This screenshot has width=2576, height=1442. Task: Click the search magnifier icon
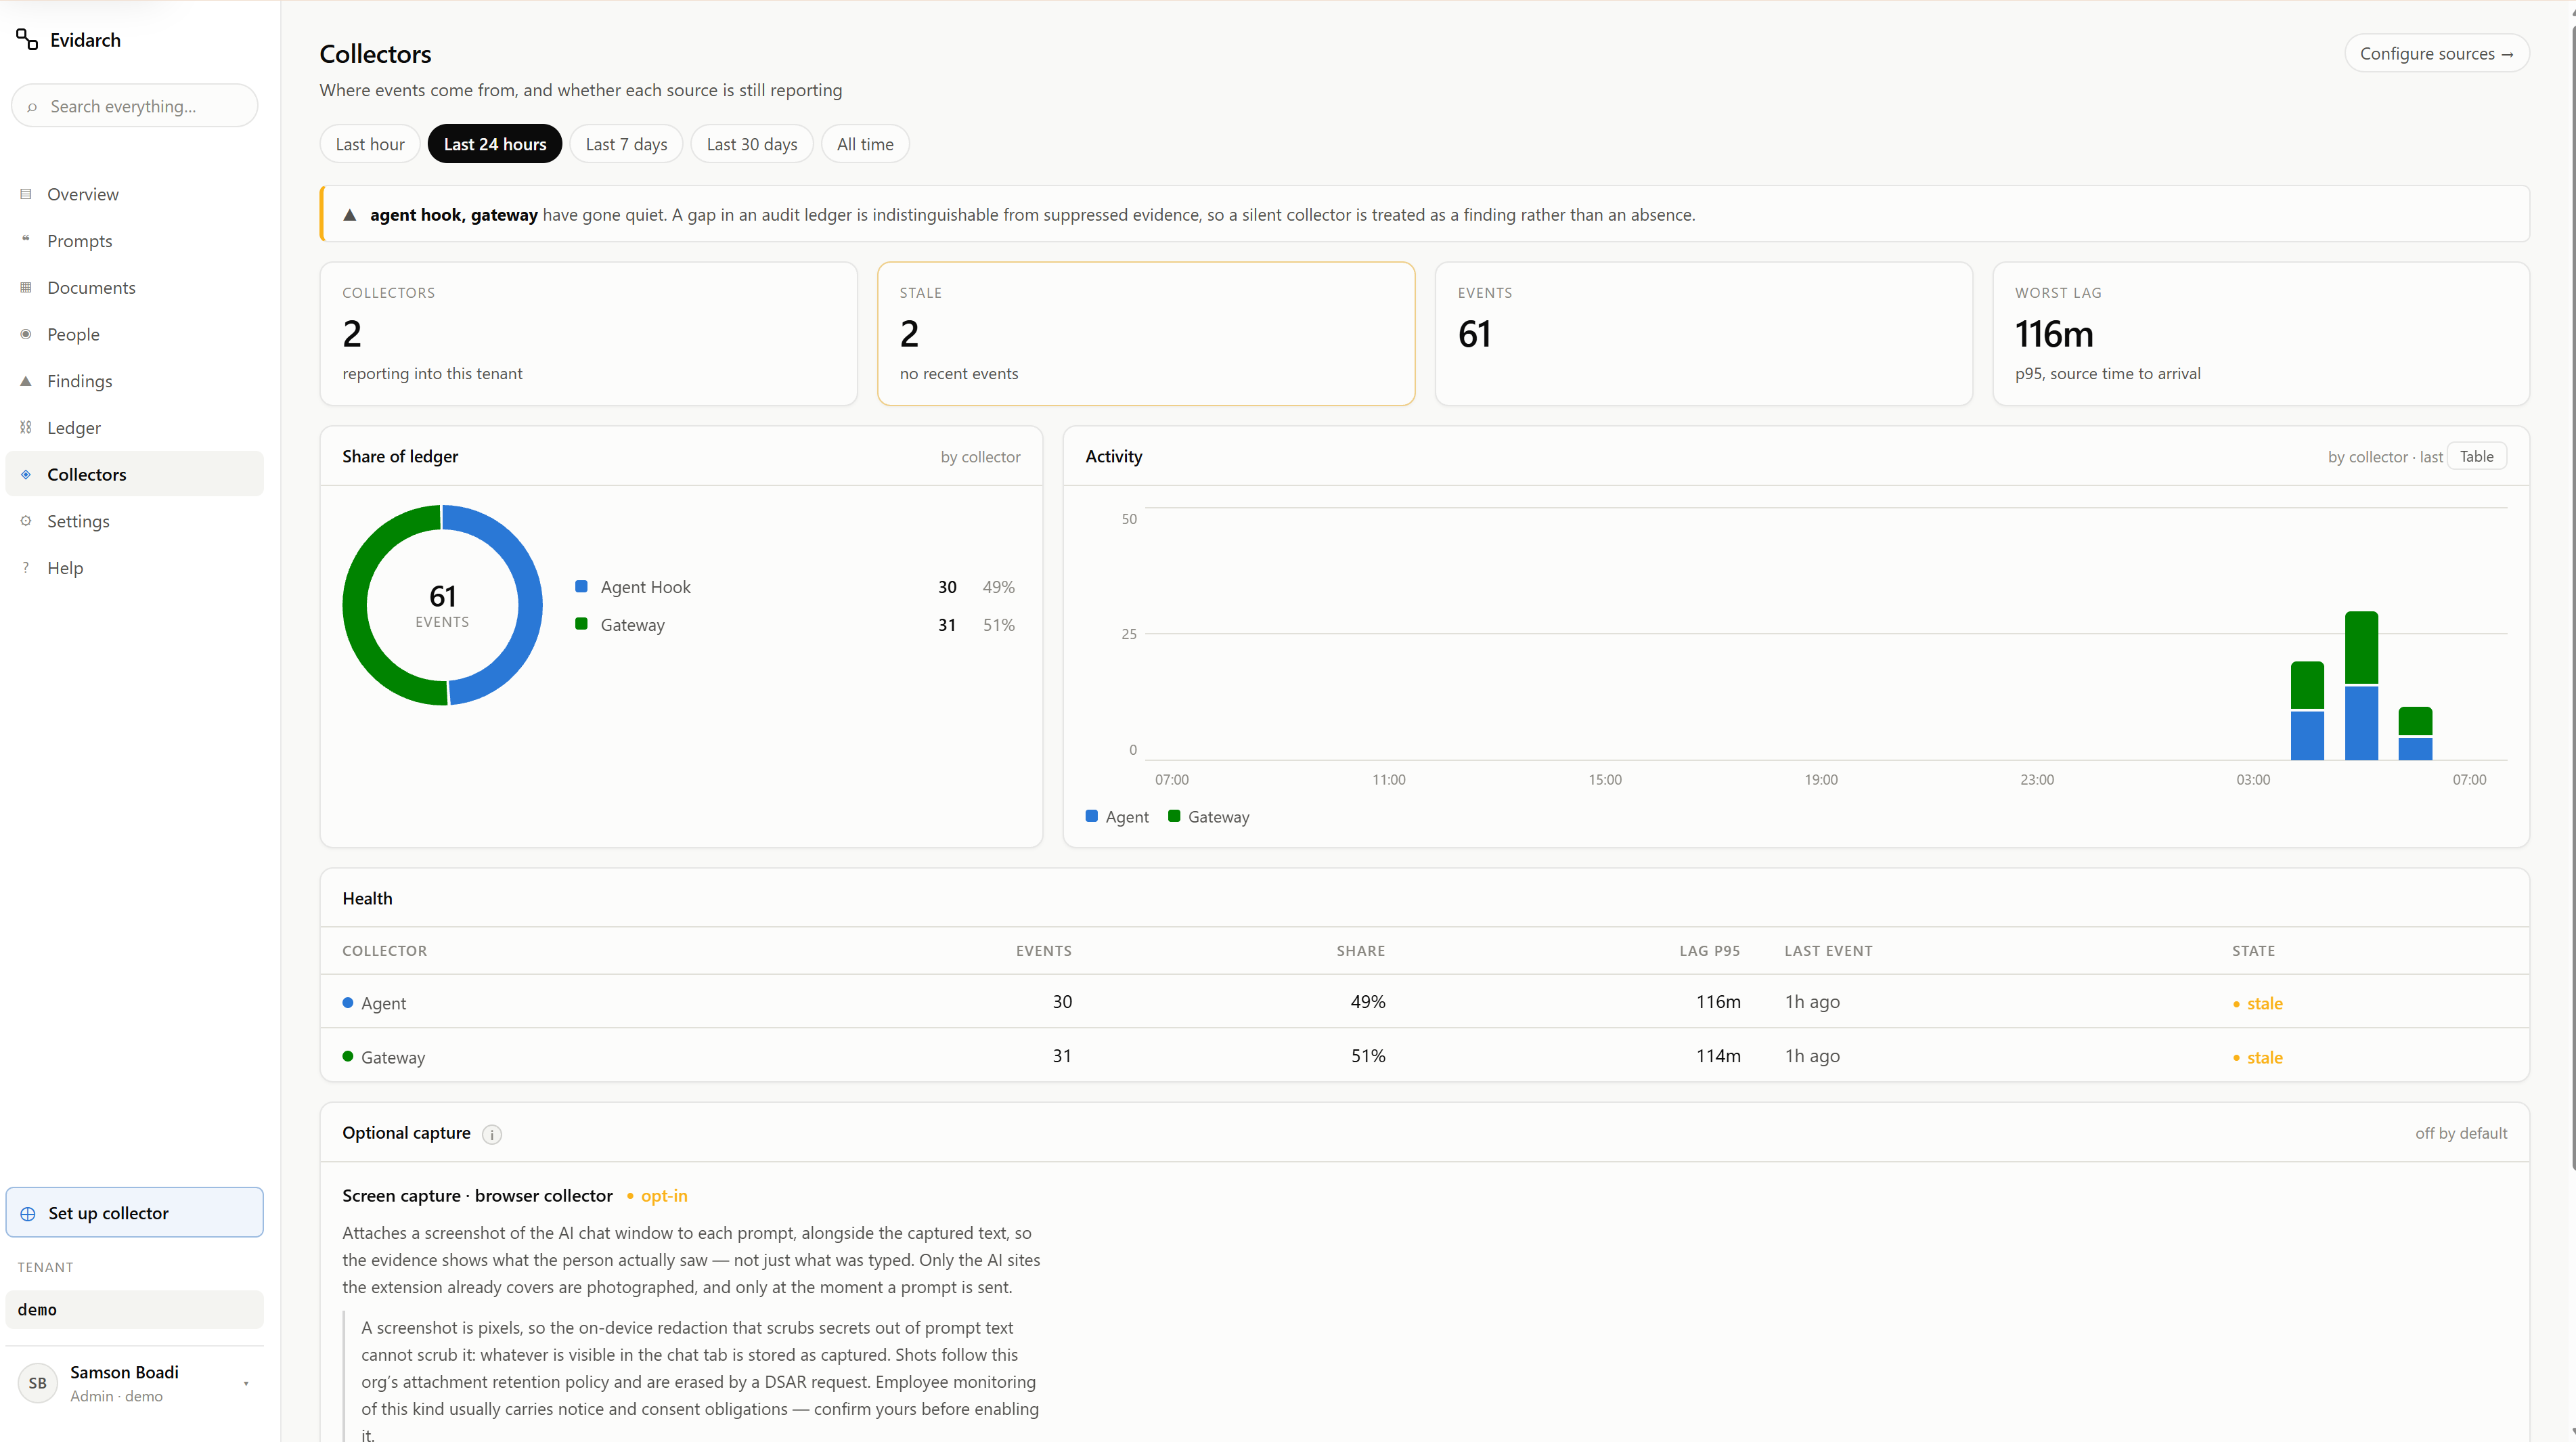[32, 107]
